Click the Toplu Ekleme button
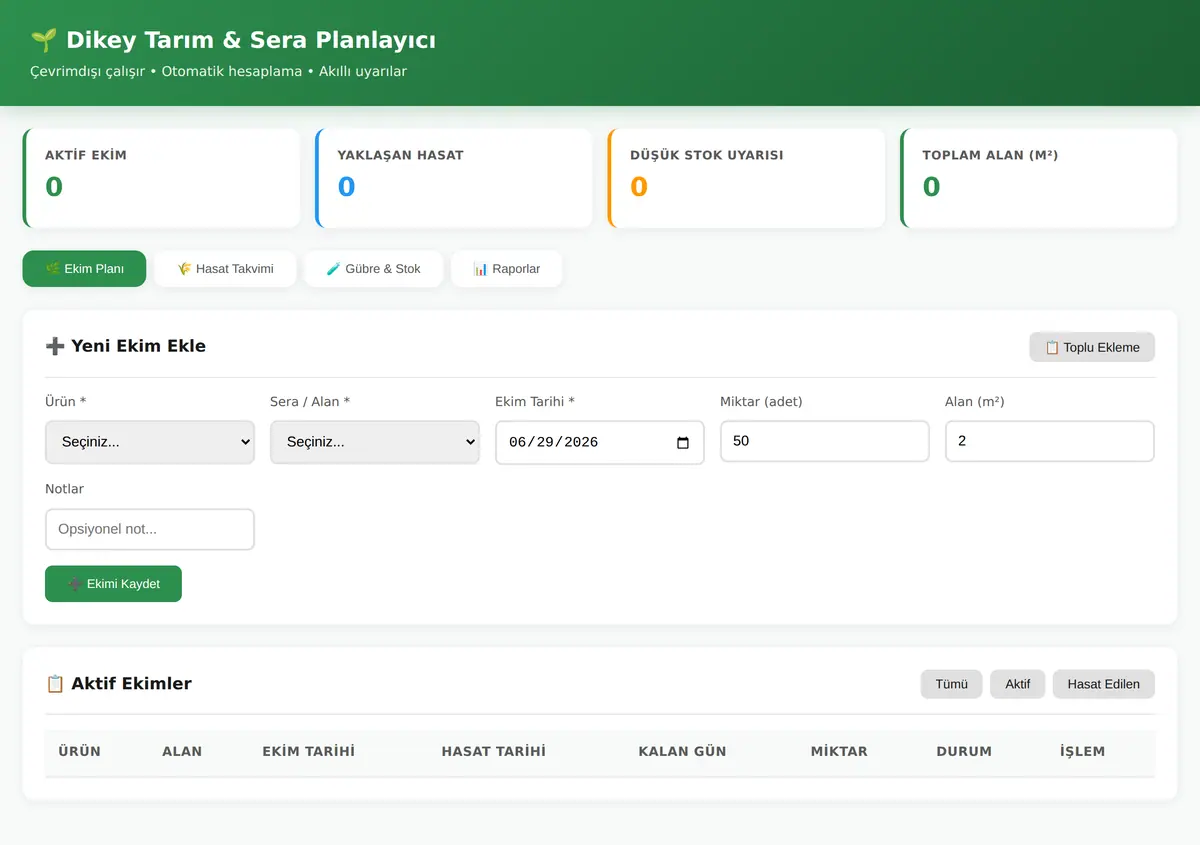Image resolution: width=1200 pixels, height=845 pixels. [1092, 347]
